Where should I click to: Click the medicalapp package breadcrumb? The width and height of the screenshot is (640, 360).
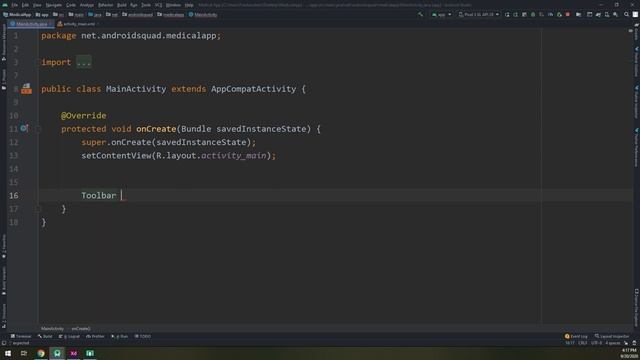171,15
